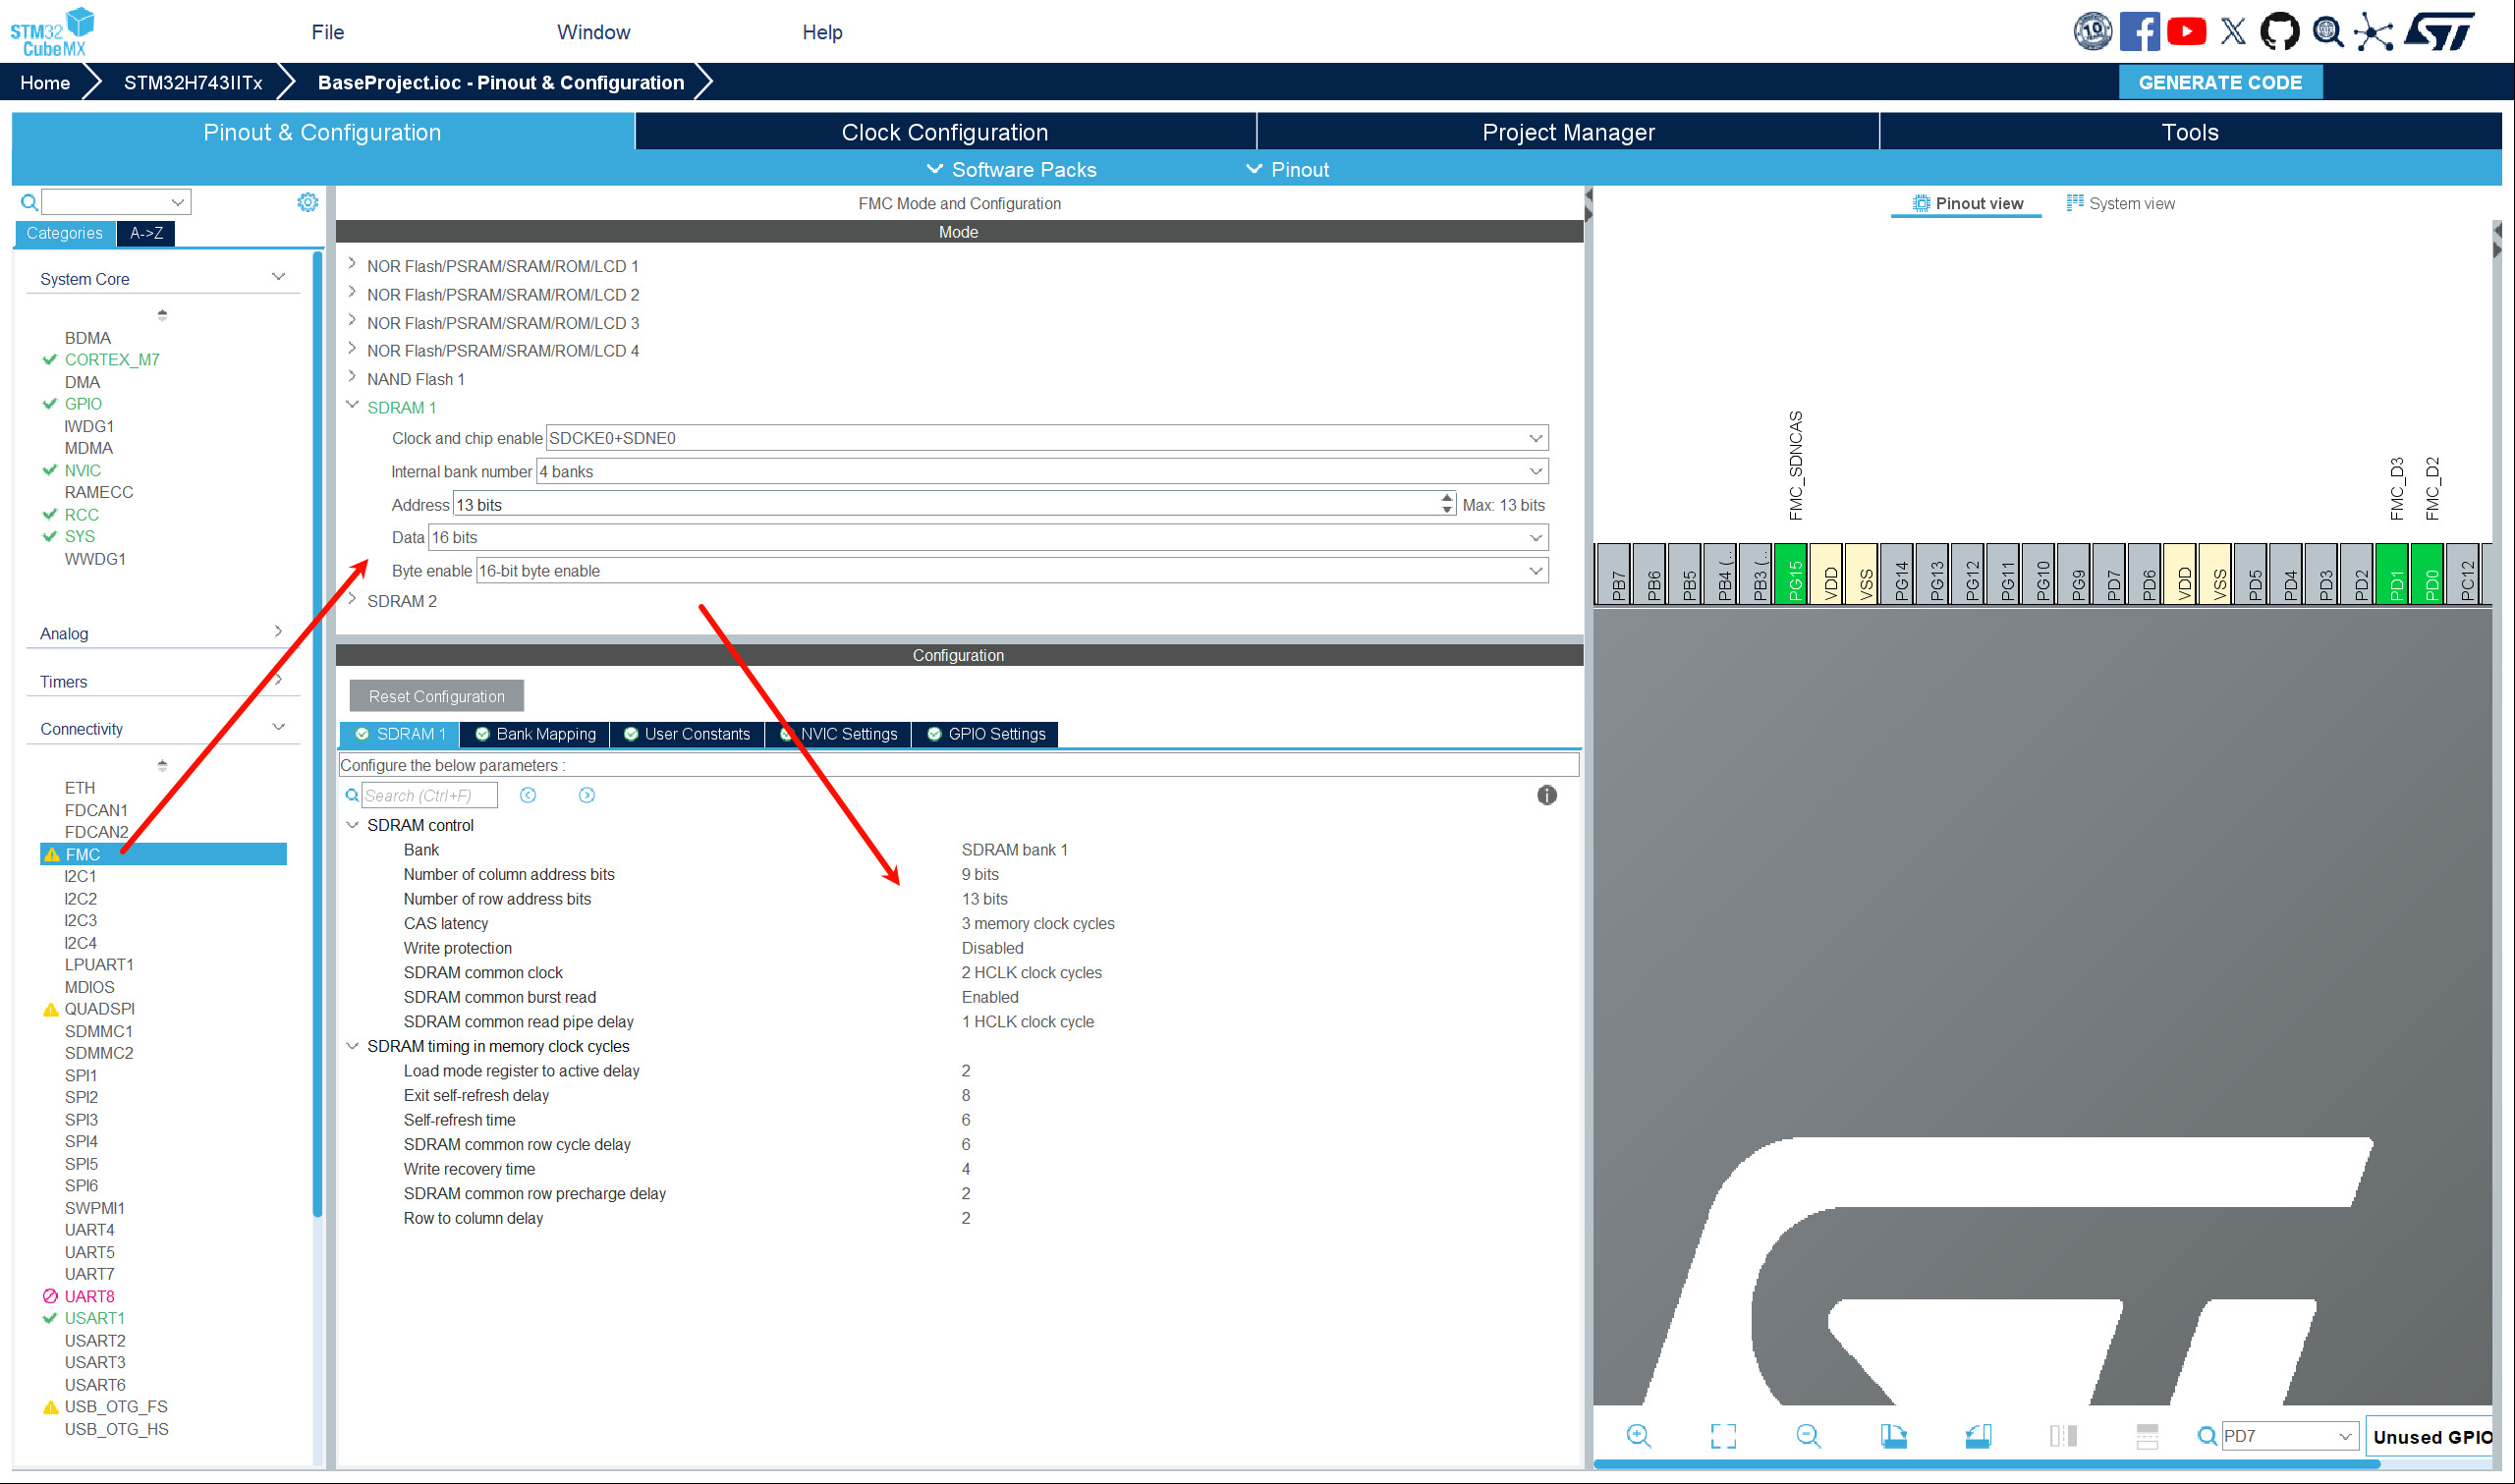Open the GitHub icon link
This screenshot has height=1484, width=2515.
point(2279,32)
